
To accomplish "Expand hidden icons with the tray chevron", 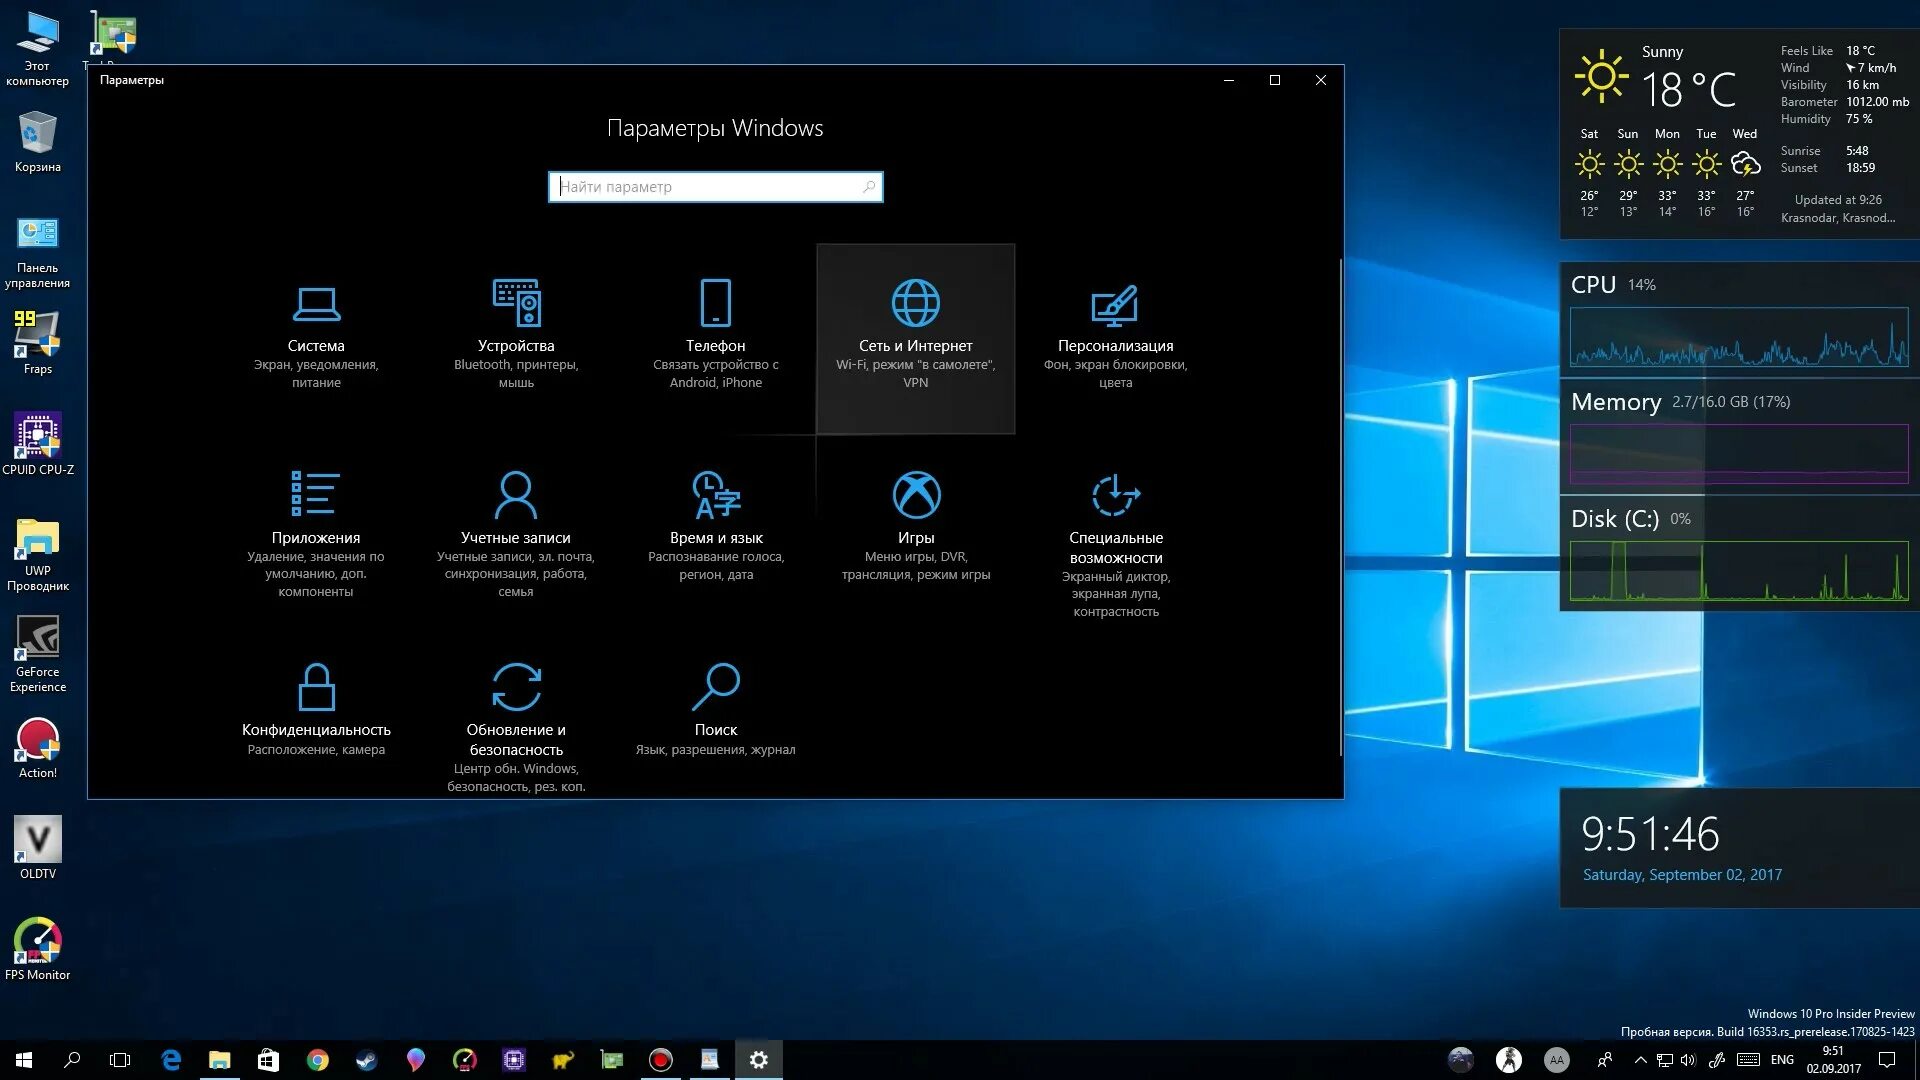I will 1640,1060.
